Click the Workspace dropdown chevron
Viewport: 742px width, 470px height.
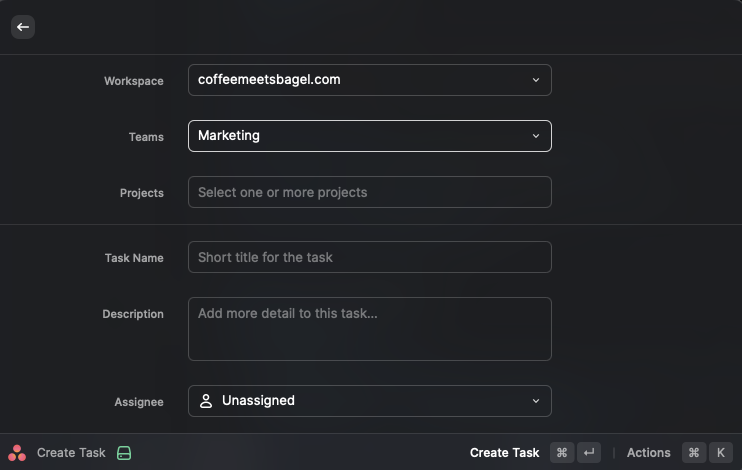tap(536, 80)
